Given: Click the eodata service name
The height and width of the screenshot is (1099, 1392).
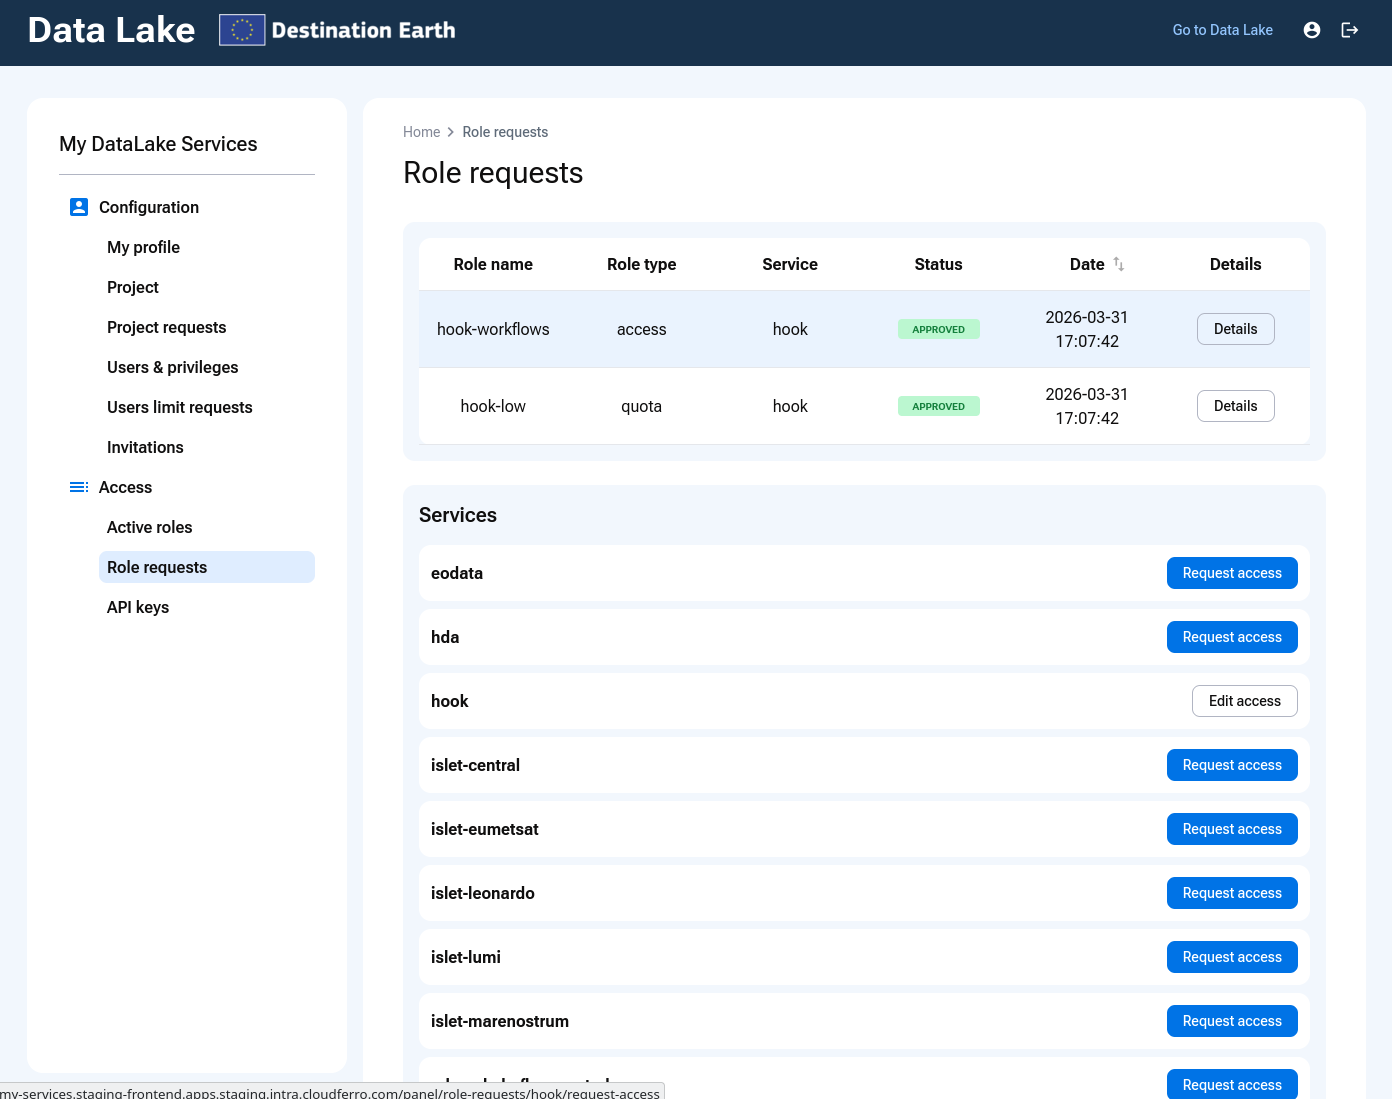Looking at the screenshot, I should point(457,573).
